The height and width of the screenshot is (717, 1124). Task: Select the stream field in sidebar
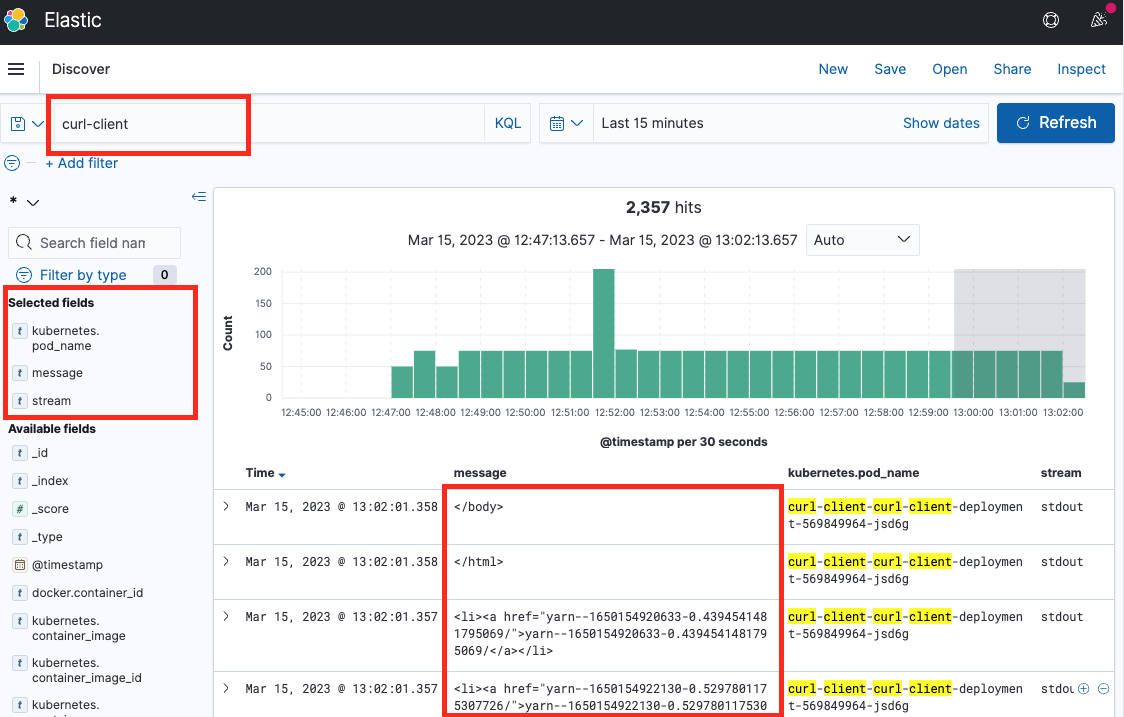tap(51, 401)
